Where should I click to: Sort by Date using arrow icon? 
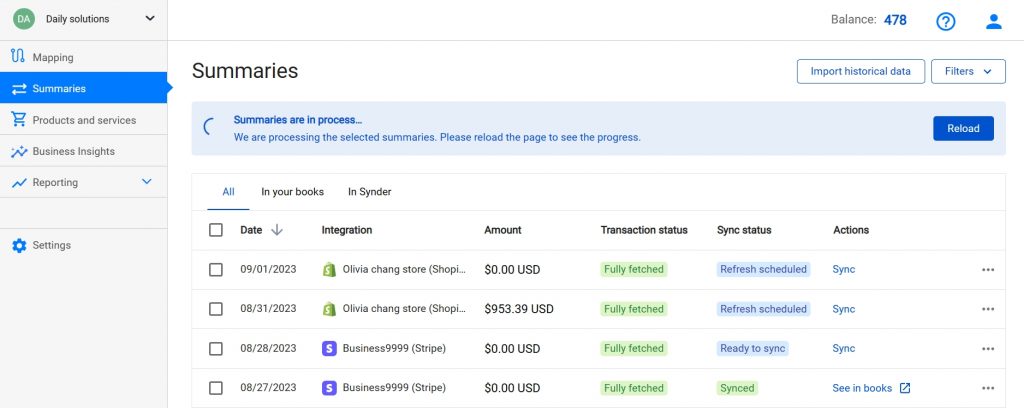coord(277,230)
